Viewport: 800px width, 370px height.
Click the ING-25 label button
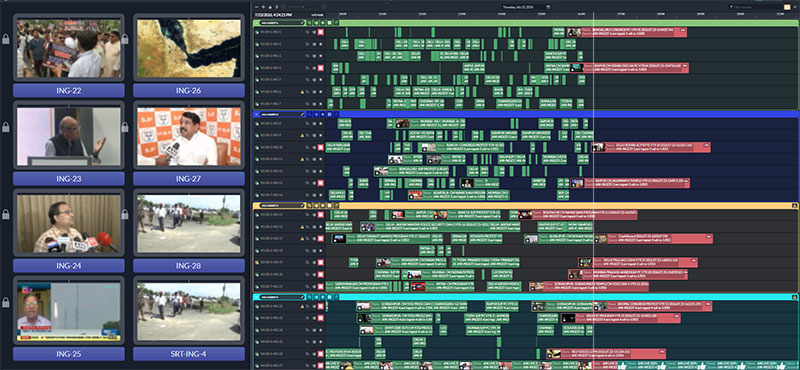pos(69,354)
